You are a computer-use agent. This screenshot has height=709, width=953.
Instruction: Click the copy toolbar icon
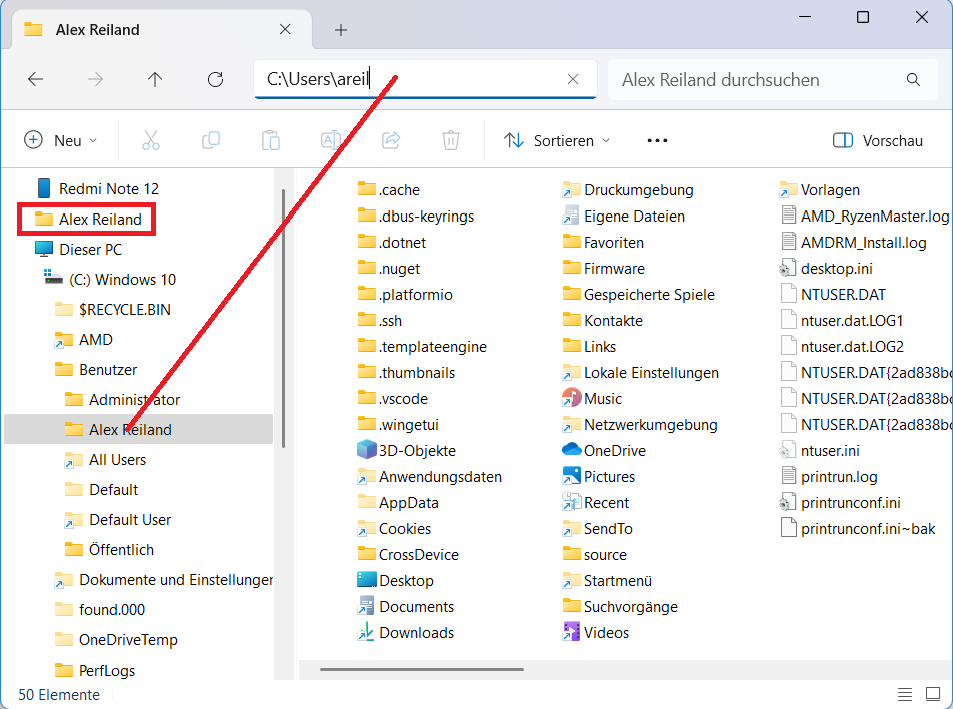210,140
